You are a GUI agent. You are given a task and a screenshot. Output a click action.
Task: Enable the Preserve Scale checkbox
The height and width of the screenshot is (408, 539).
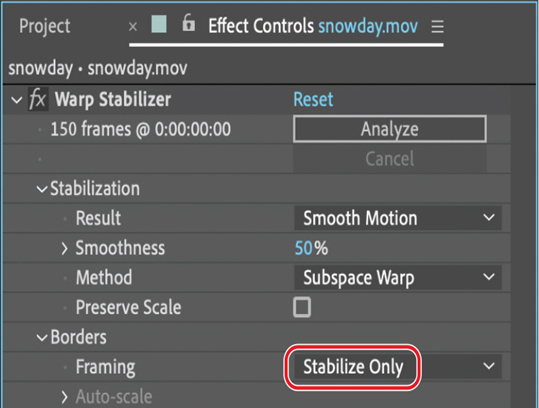pos(302,307)
